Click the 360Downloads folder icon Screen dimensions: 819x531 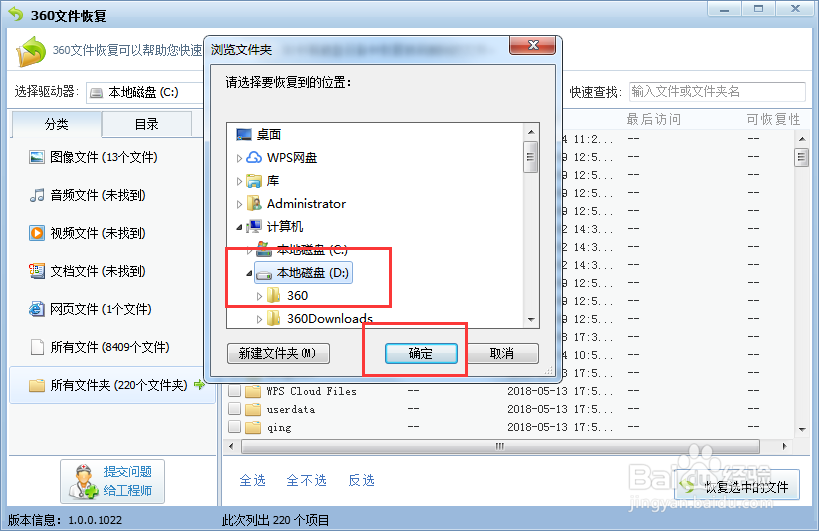coord(273,318)
